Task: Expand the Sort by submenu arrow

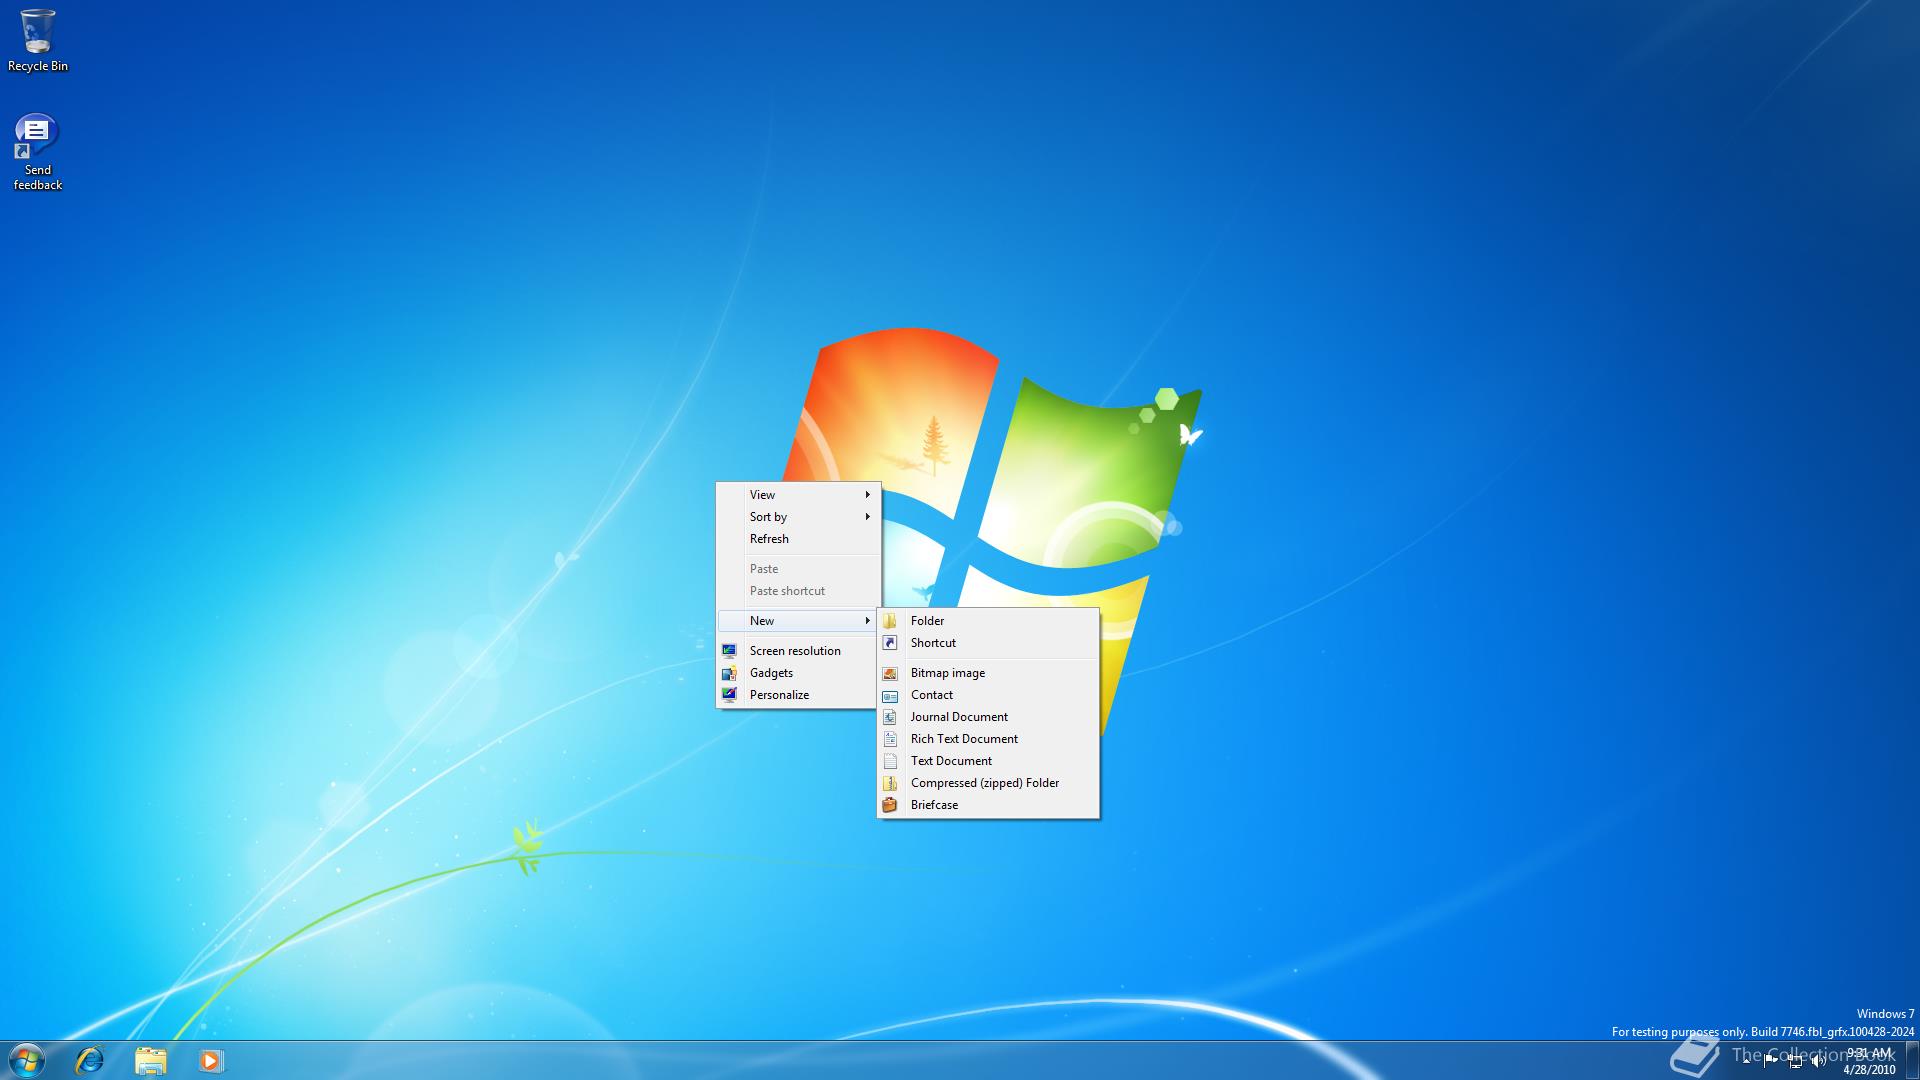Action: point(868,517)
